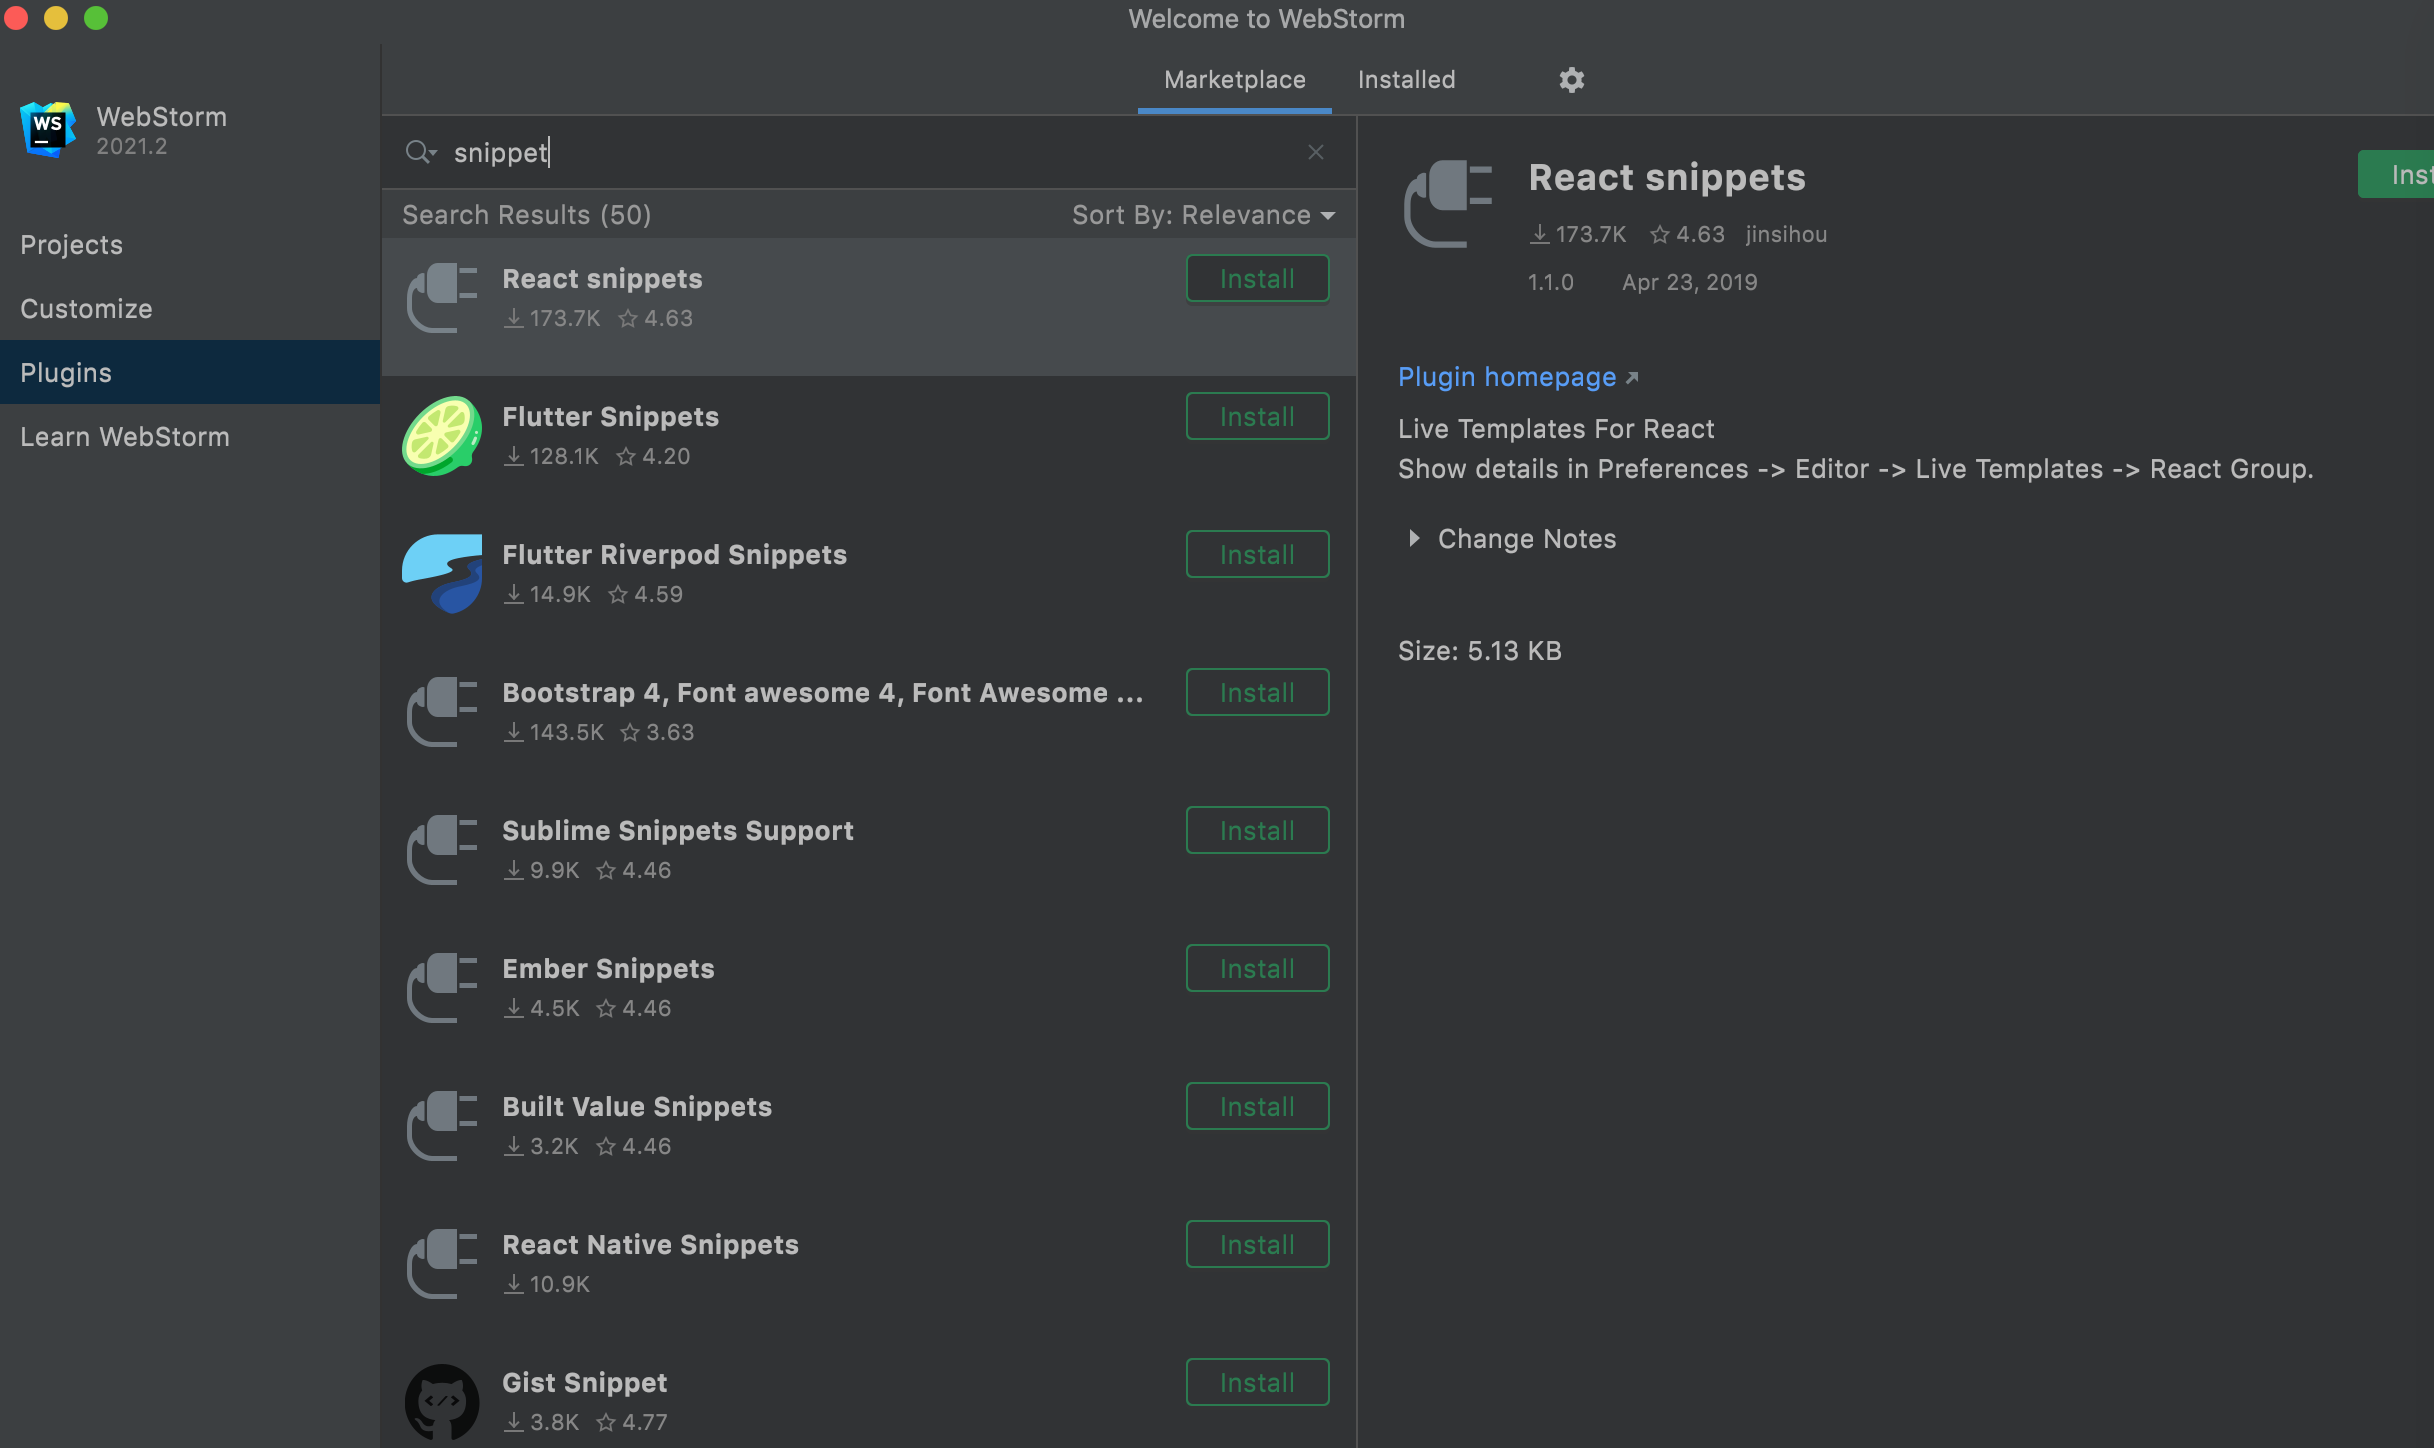Switch to the Installed tab
The height and width of the screenshot is (1448, 2434).
tap(1406, 80)
